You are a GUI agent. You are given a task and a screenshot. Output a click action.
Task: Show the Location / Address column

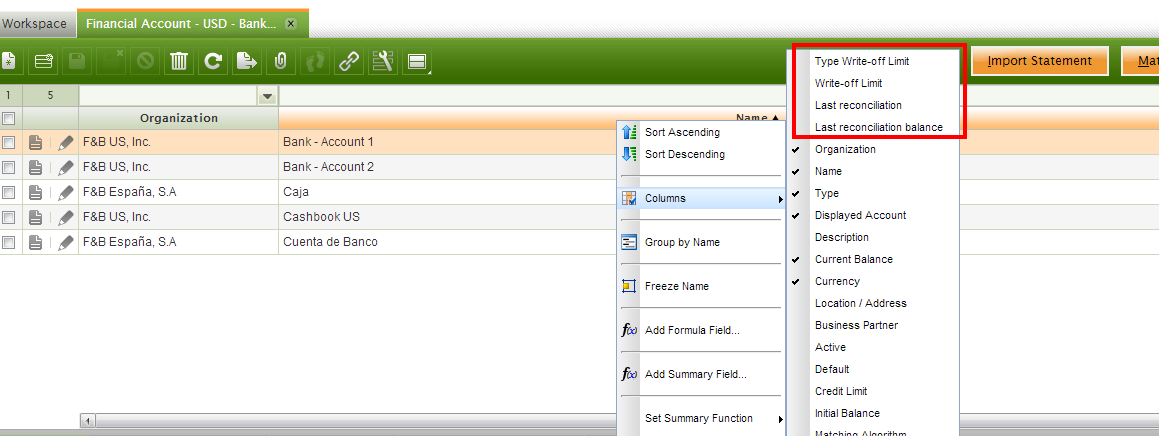point(872,303)
